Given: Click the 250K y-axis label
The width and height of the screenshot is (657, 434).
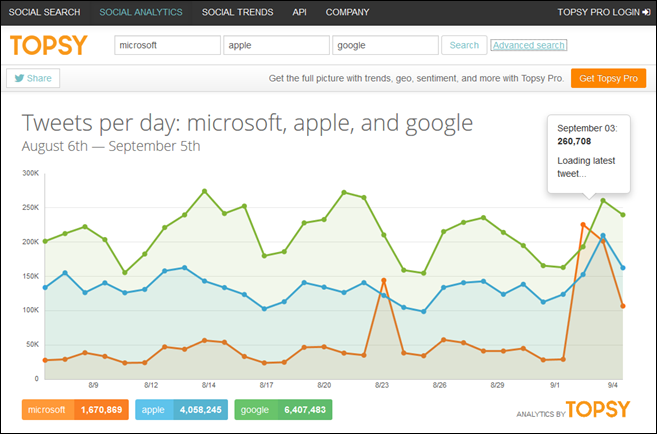Looking at the screenshot, I should click(x=31, y=207).
